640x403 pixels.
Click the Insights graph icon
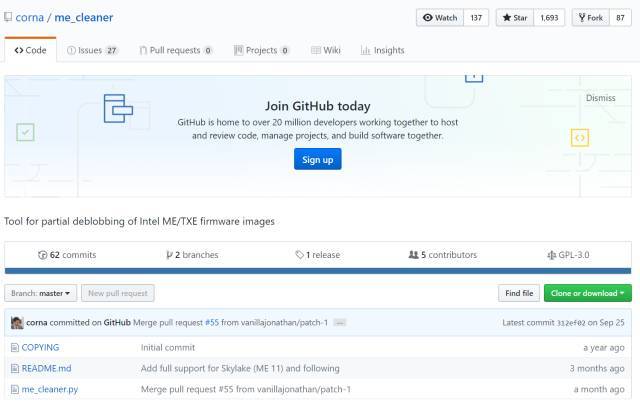[x=365, y=50]
